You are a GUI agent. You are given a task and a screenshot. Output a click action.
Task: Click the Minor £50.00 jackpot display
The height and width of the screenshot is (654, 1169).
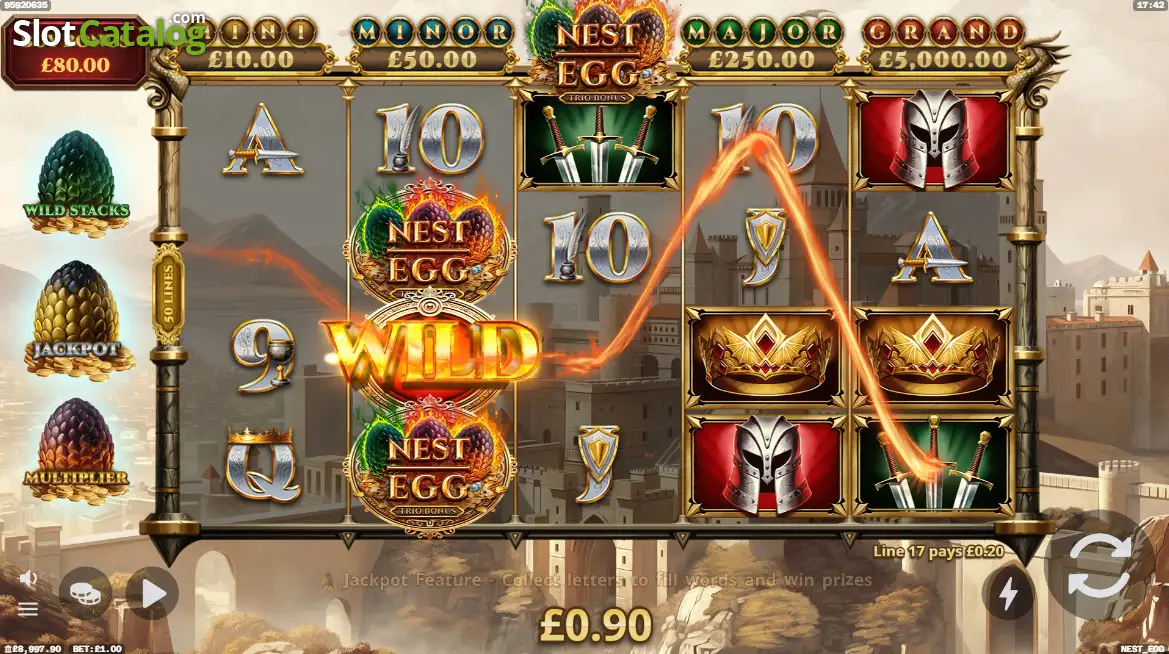(x=432, y=46)
